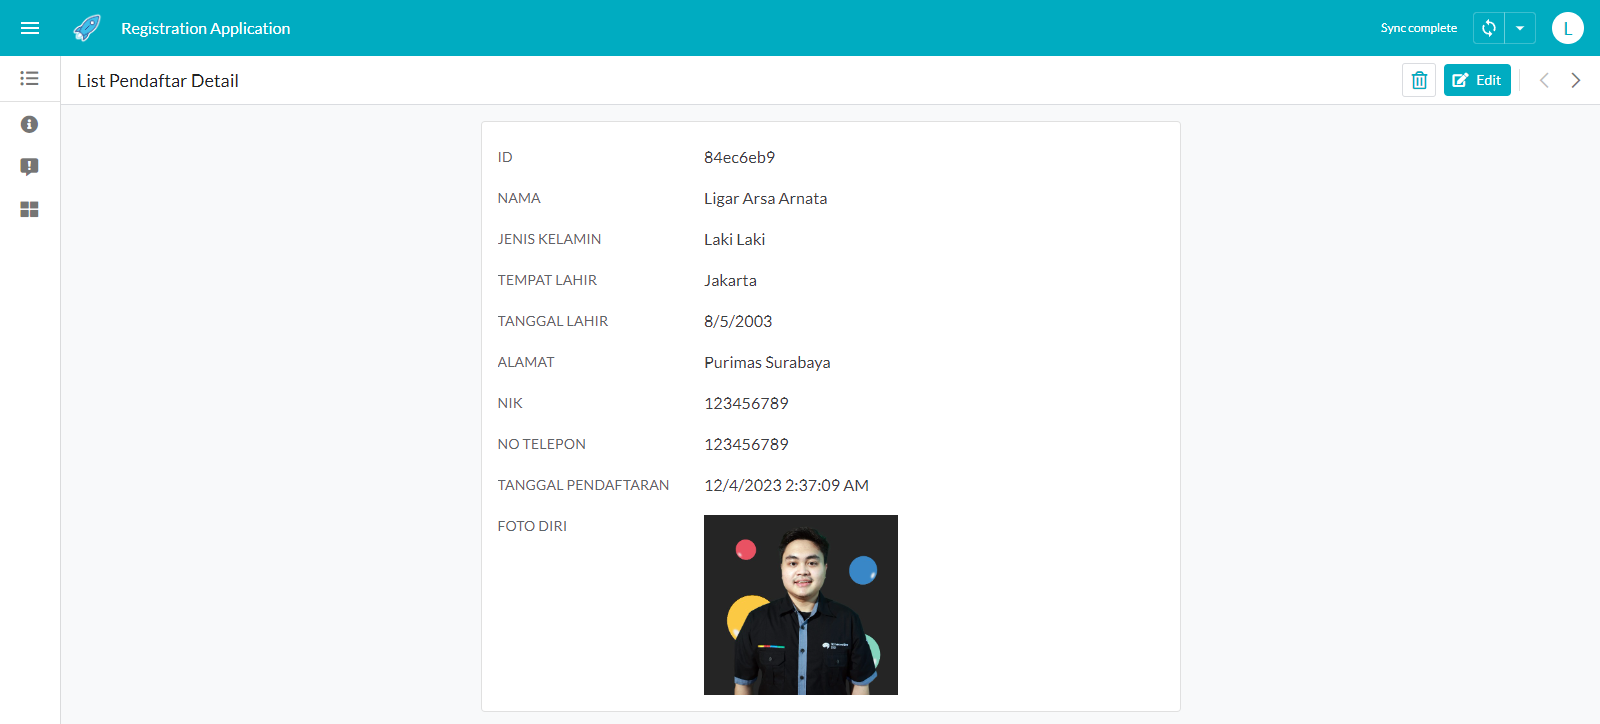Select the name Ligar Arsa Arnata
Screen dimensions: 1600x724
[x=765, y=198]
